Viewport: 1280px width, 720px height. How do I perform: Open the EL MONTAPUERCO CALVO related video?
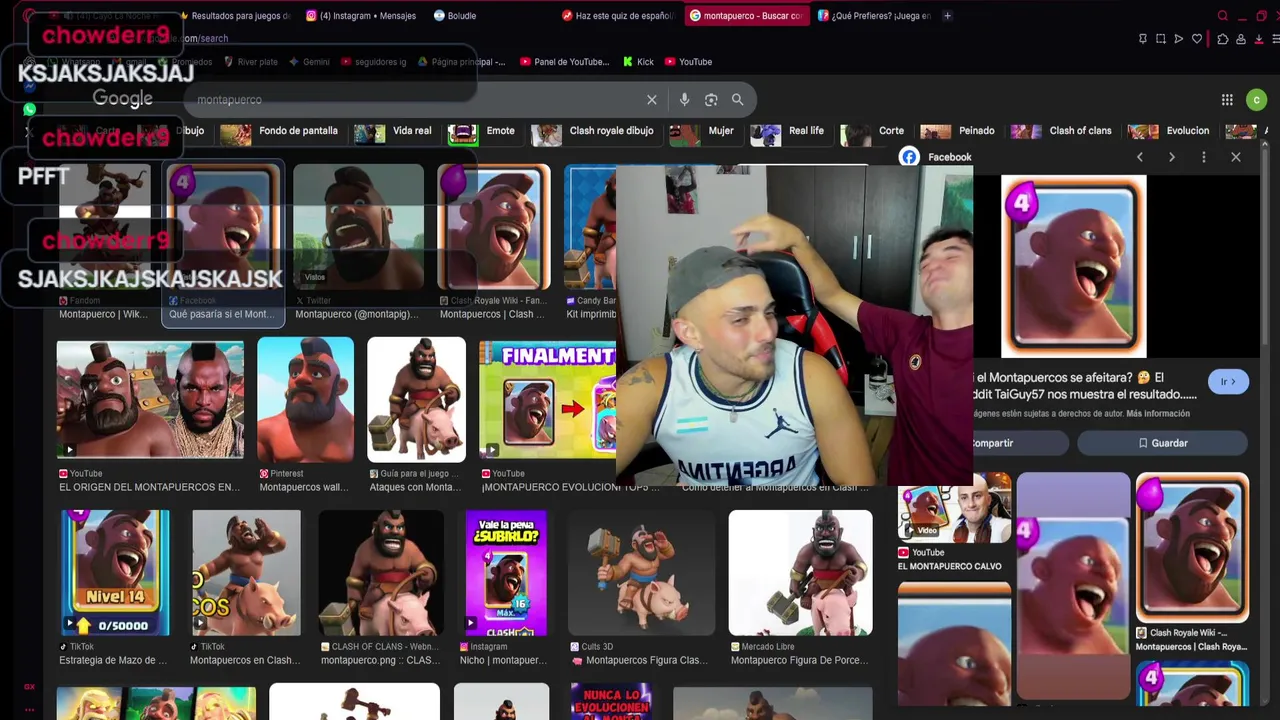954,509
